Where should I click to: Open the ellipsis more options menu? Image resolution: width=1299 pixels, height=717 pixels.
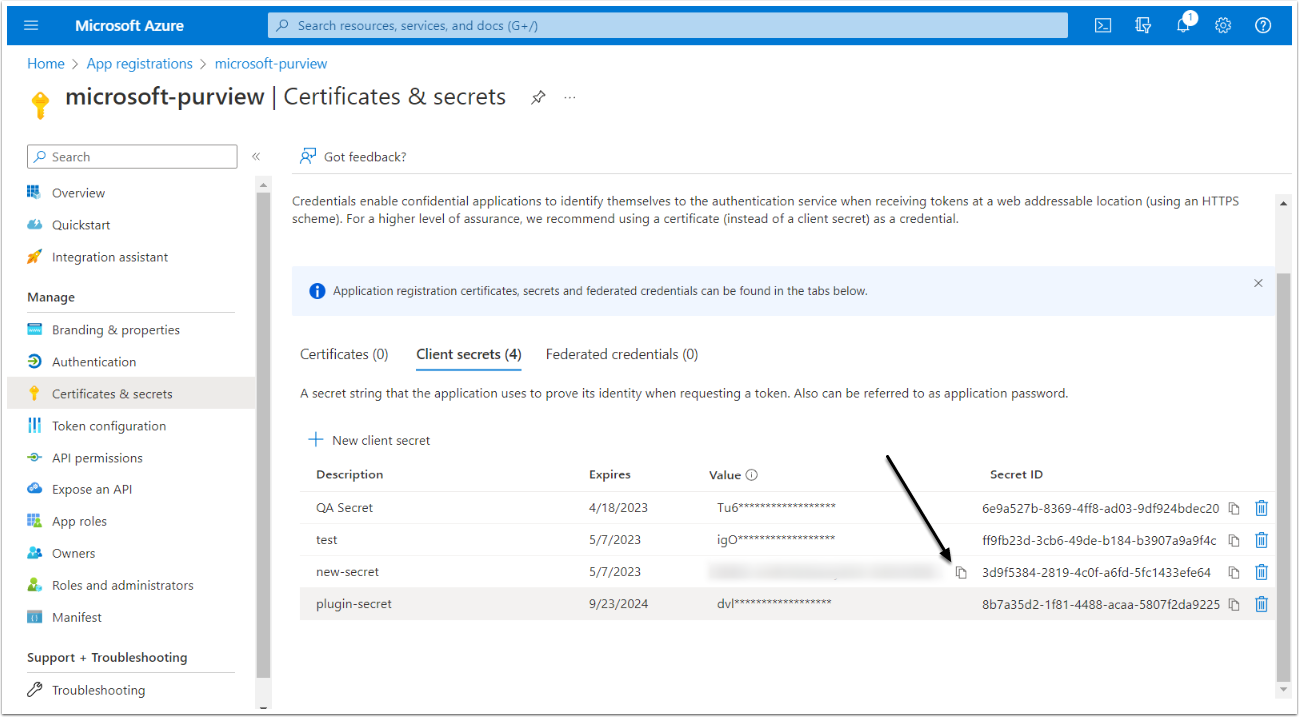pos(570,97)
